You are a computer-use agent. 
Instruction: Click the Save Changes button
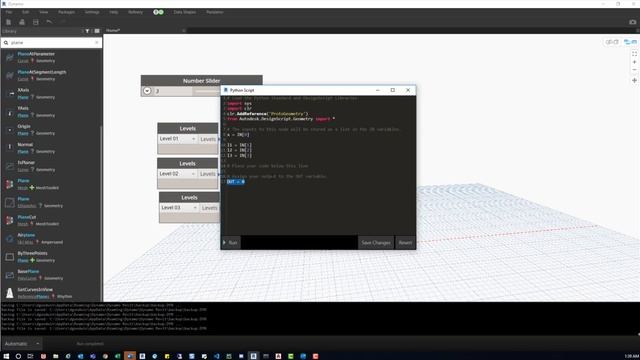376,243
